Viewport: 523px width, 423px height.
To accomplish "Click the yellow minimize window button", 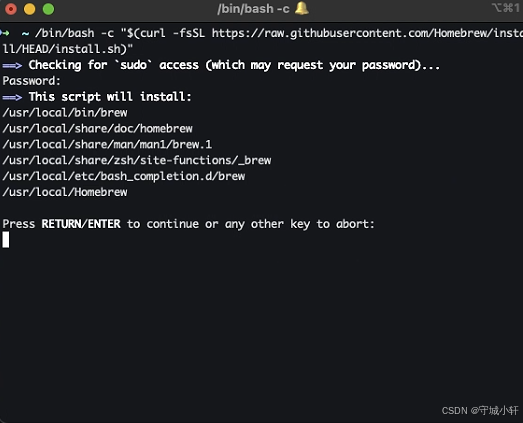I will (x=30, y=9).
